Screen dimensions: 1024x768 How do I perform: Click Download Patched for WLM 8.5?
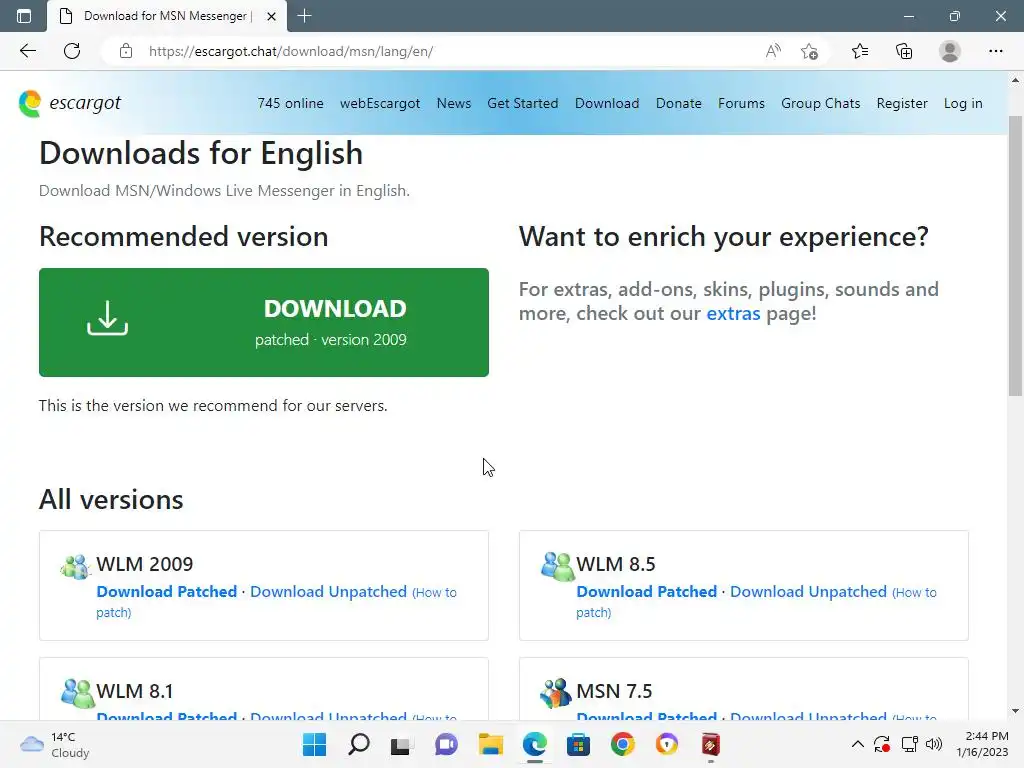tap(647, 592)
